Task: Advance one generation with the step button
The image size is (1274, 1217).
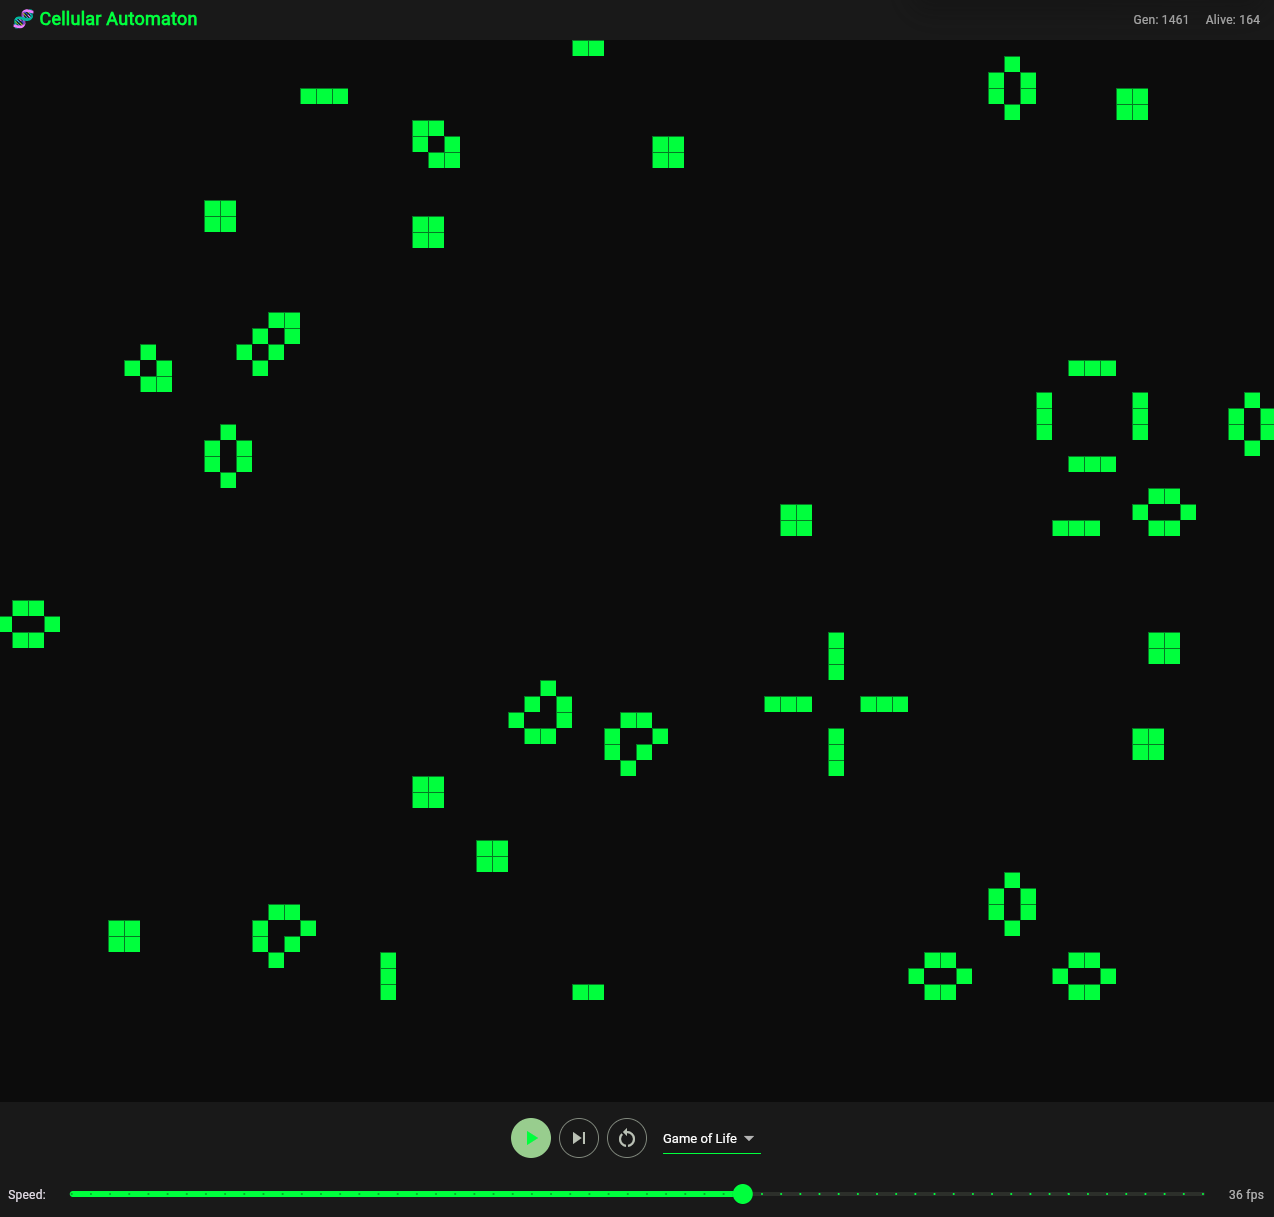Action: pyautogui.click(x=579, y=1138)
